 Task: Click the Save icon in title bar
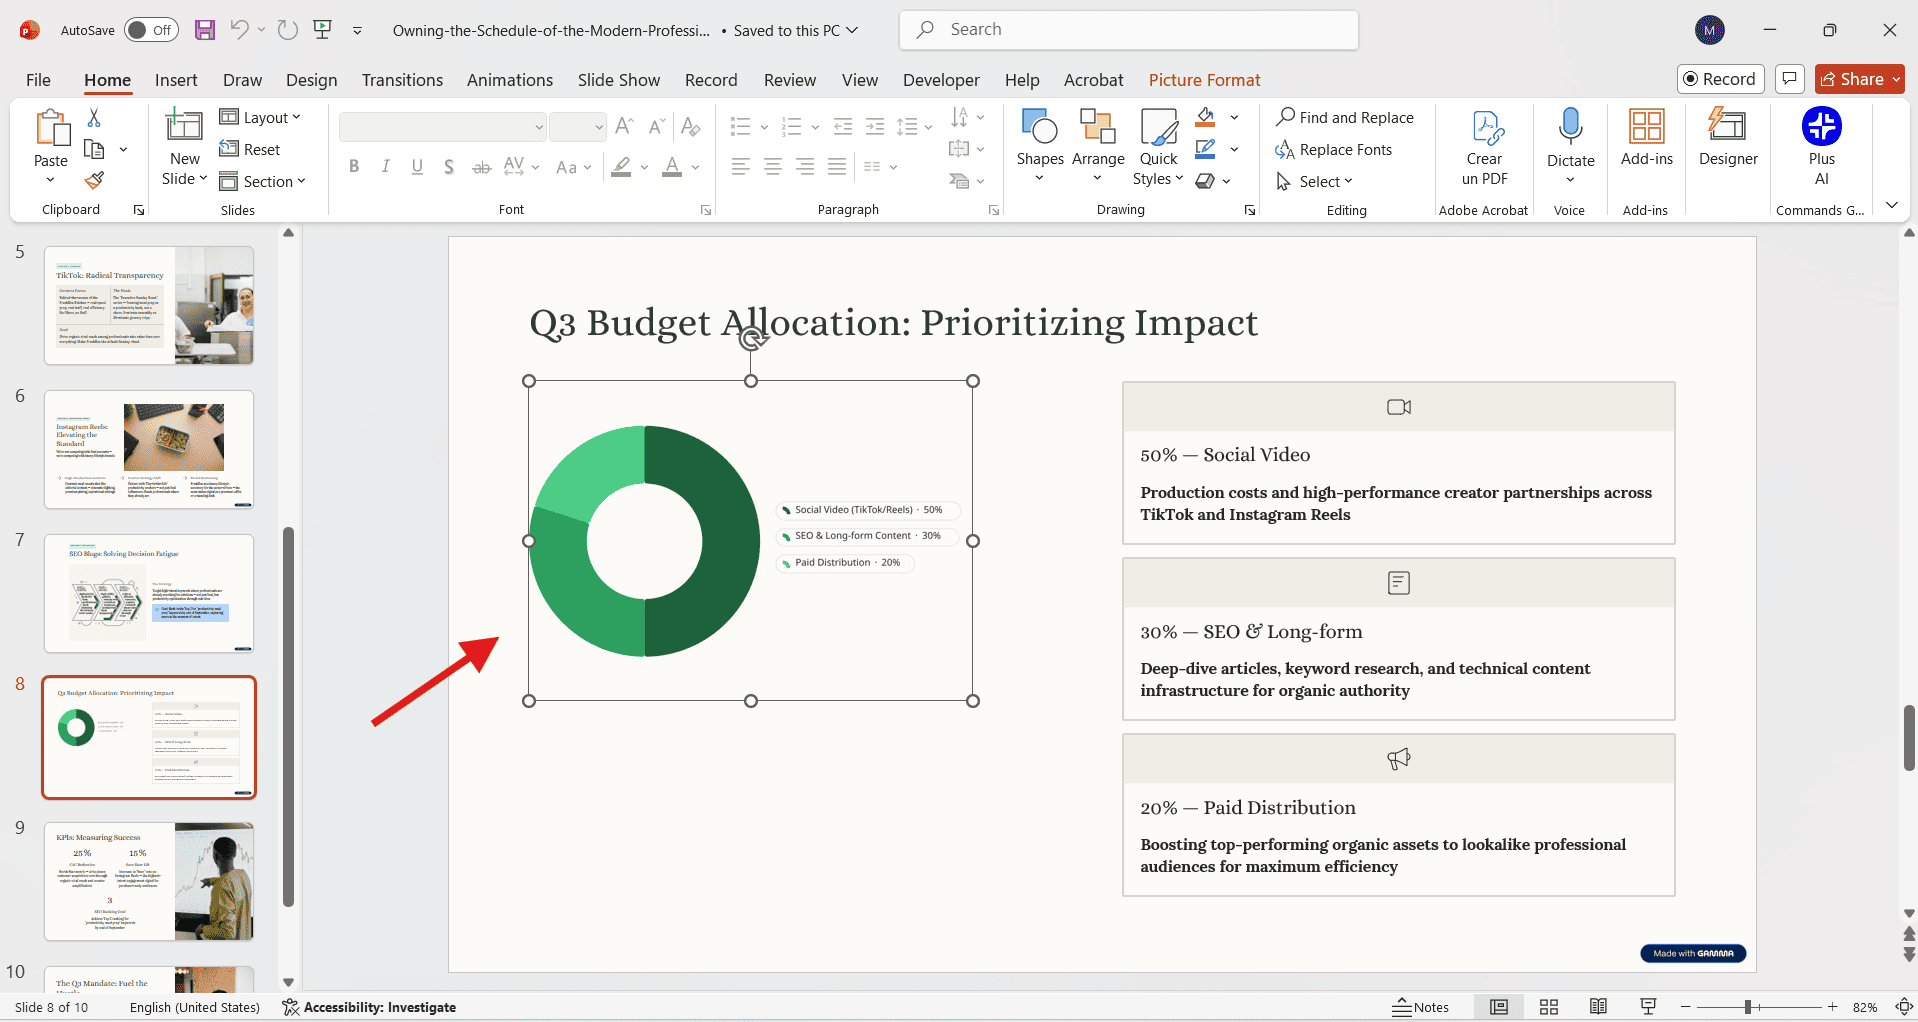pos(205,30)
